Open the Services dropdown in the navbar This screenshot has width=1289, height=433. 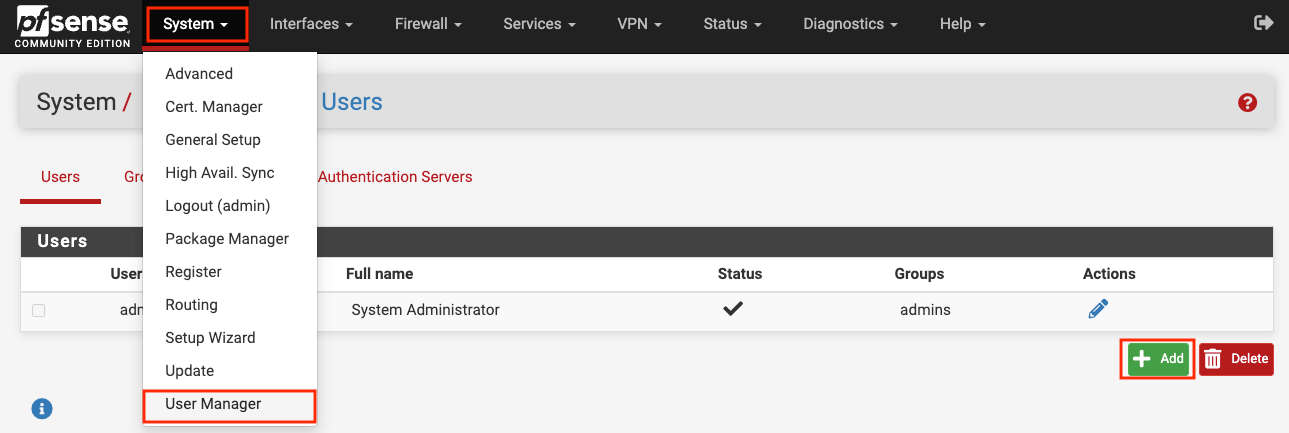[539, 24]
